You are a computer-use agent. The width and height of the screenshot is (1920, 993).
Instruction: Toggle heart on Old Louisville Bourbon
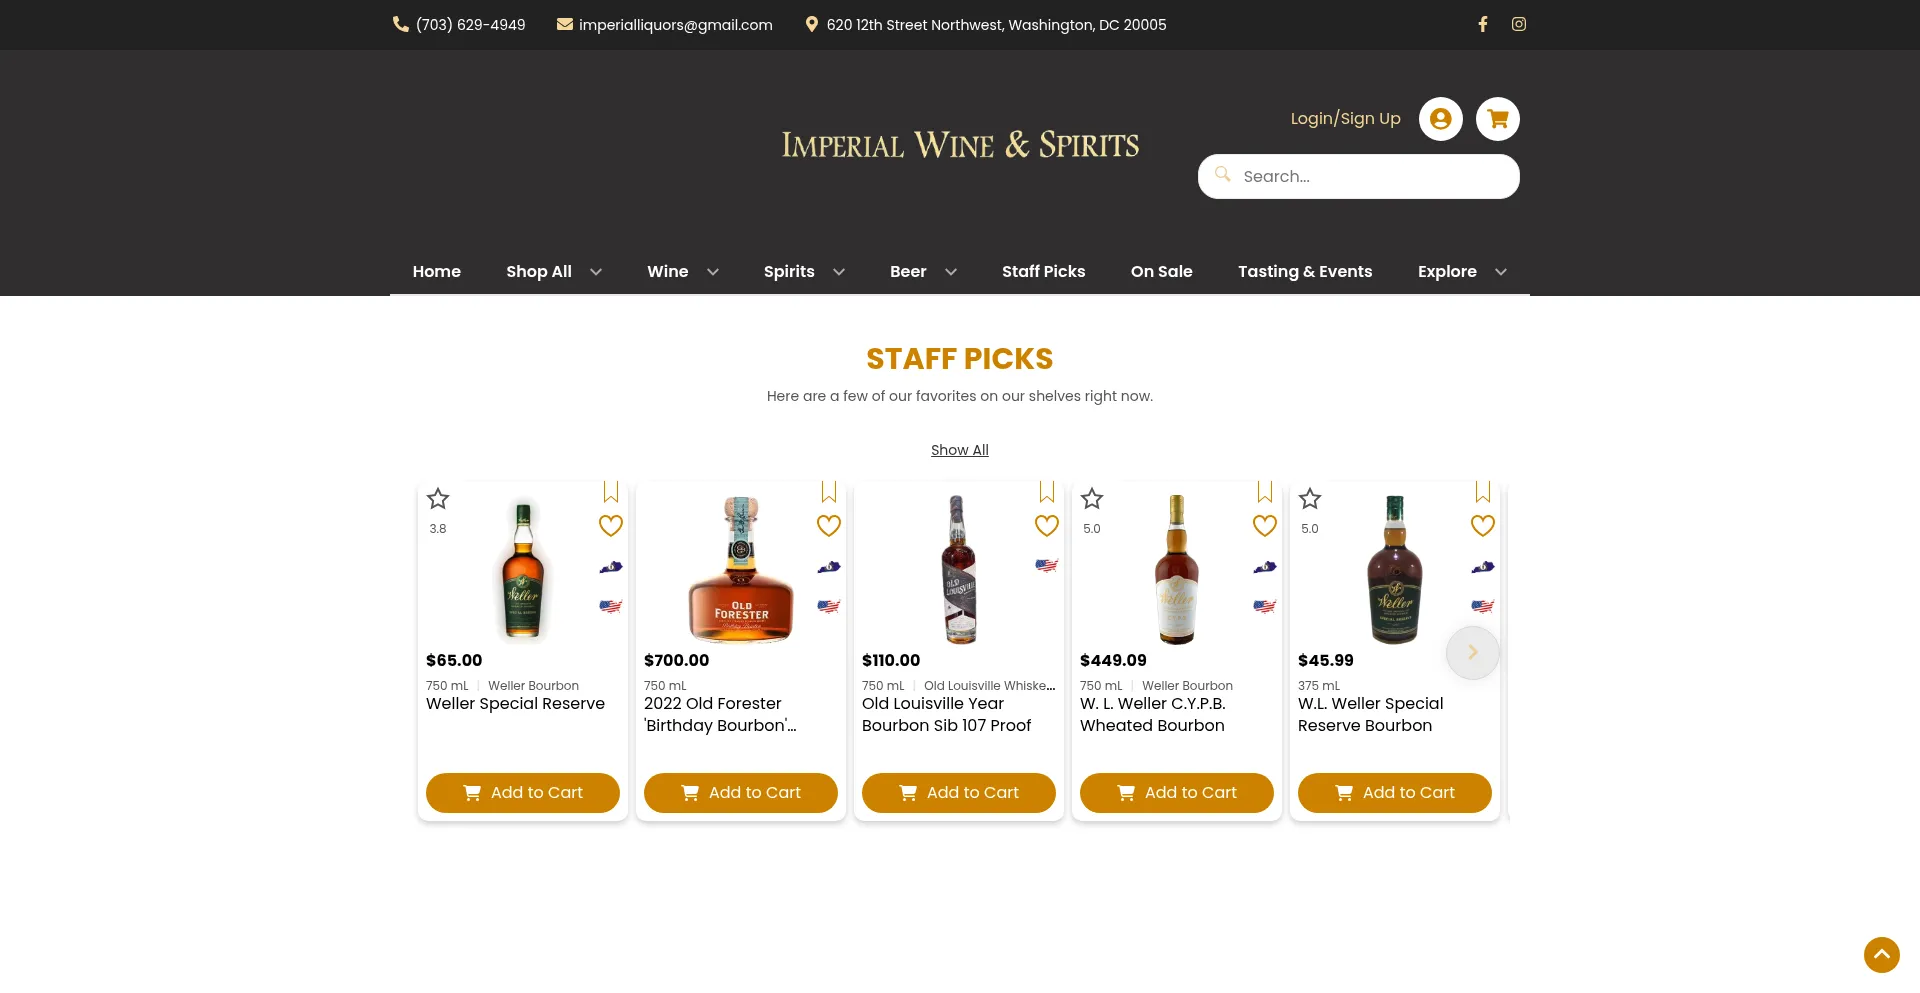(1046, 526)
